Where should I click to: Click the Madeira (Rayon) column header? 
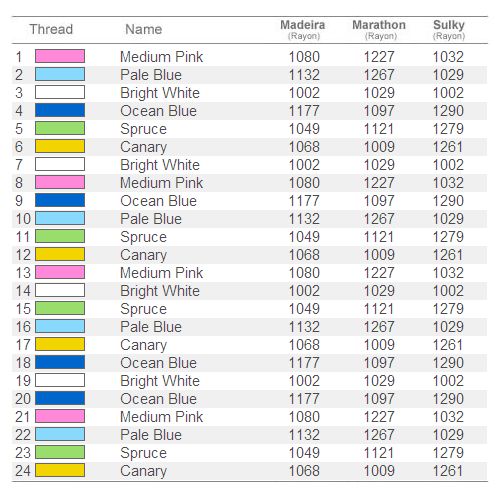coord(303,30)
